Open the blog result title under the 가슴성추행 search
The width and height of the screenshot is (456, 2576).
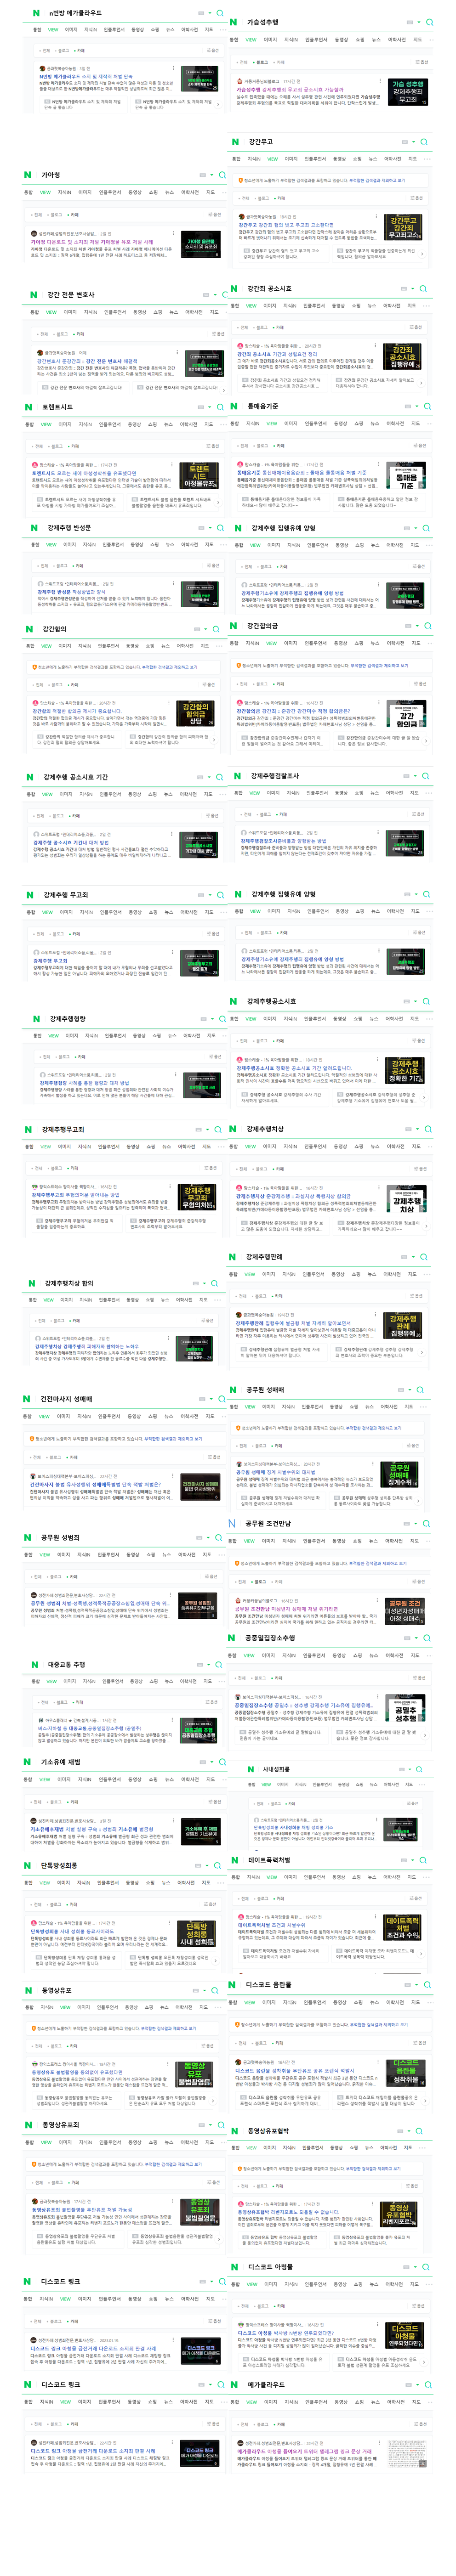[290, 89]
